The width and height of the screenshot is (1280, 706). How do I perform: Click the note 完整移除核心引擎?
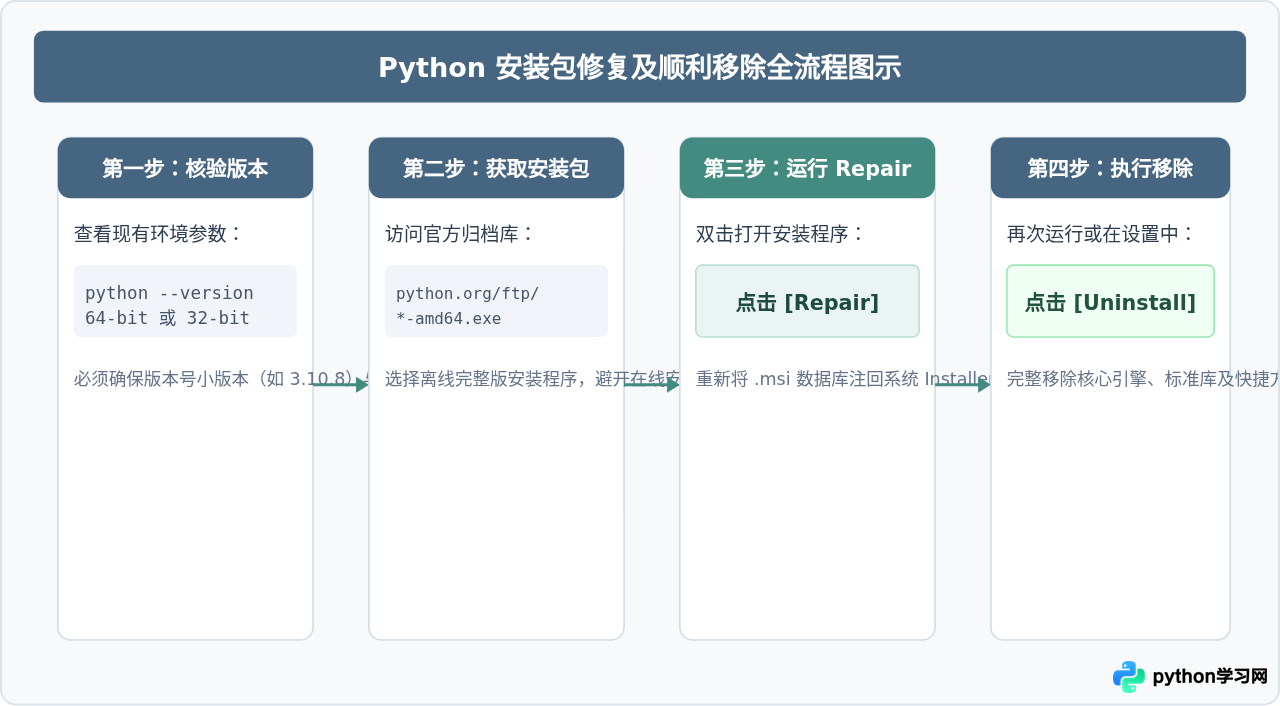click(x=1076, y=379)
